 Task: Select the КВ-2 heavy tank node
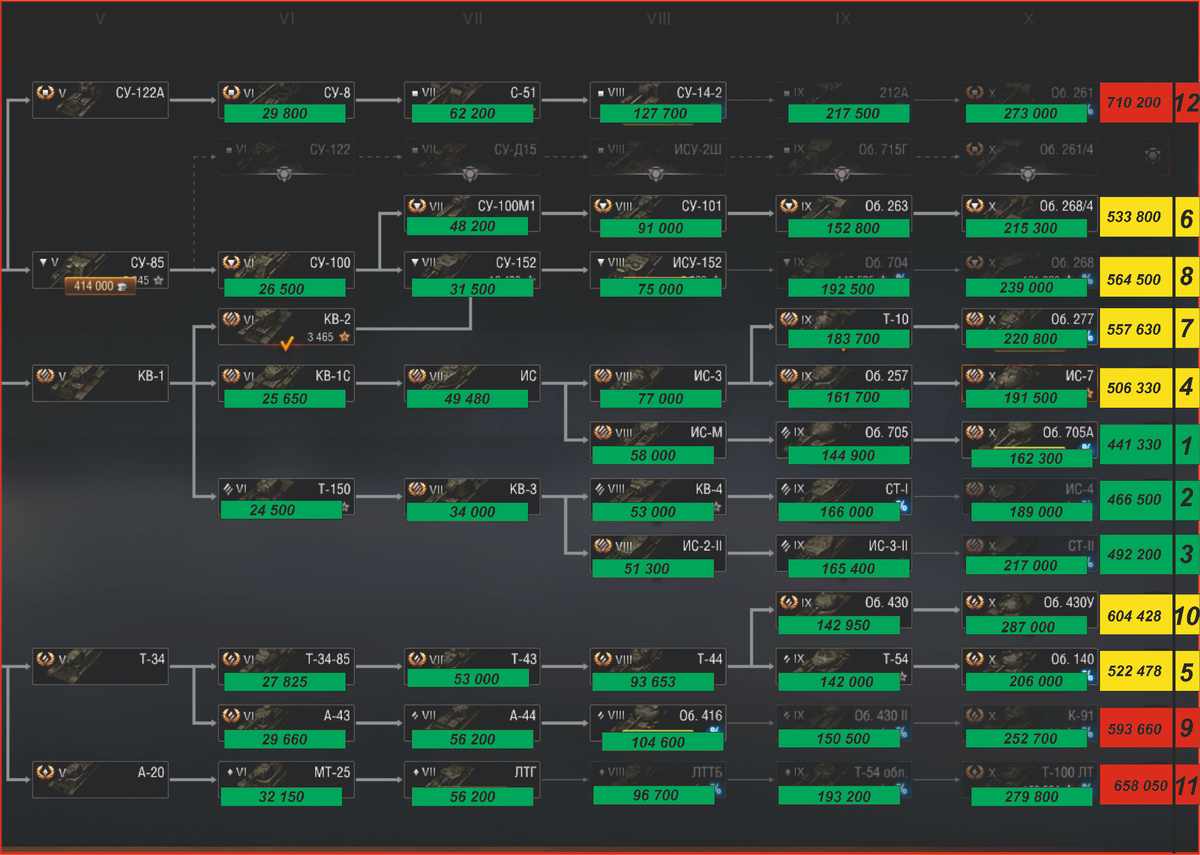pyautogui.click(x=286, y=326)
